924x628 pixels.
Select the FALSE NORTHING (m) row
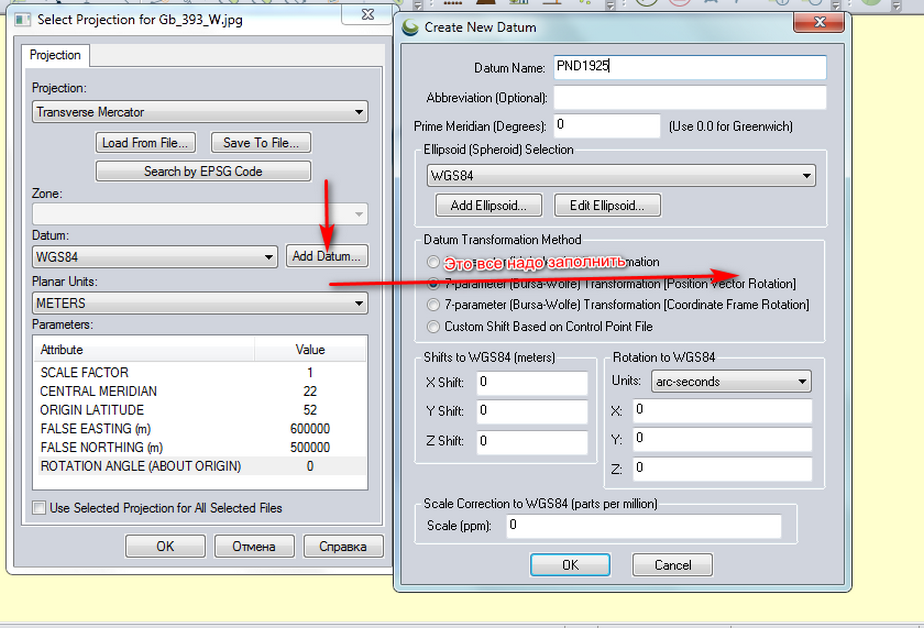point(200,448)
